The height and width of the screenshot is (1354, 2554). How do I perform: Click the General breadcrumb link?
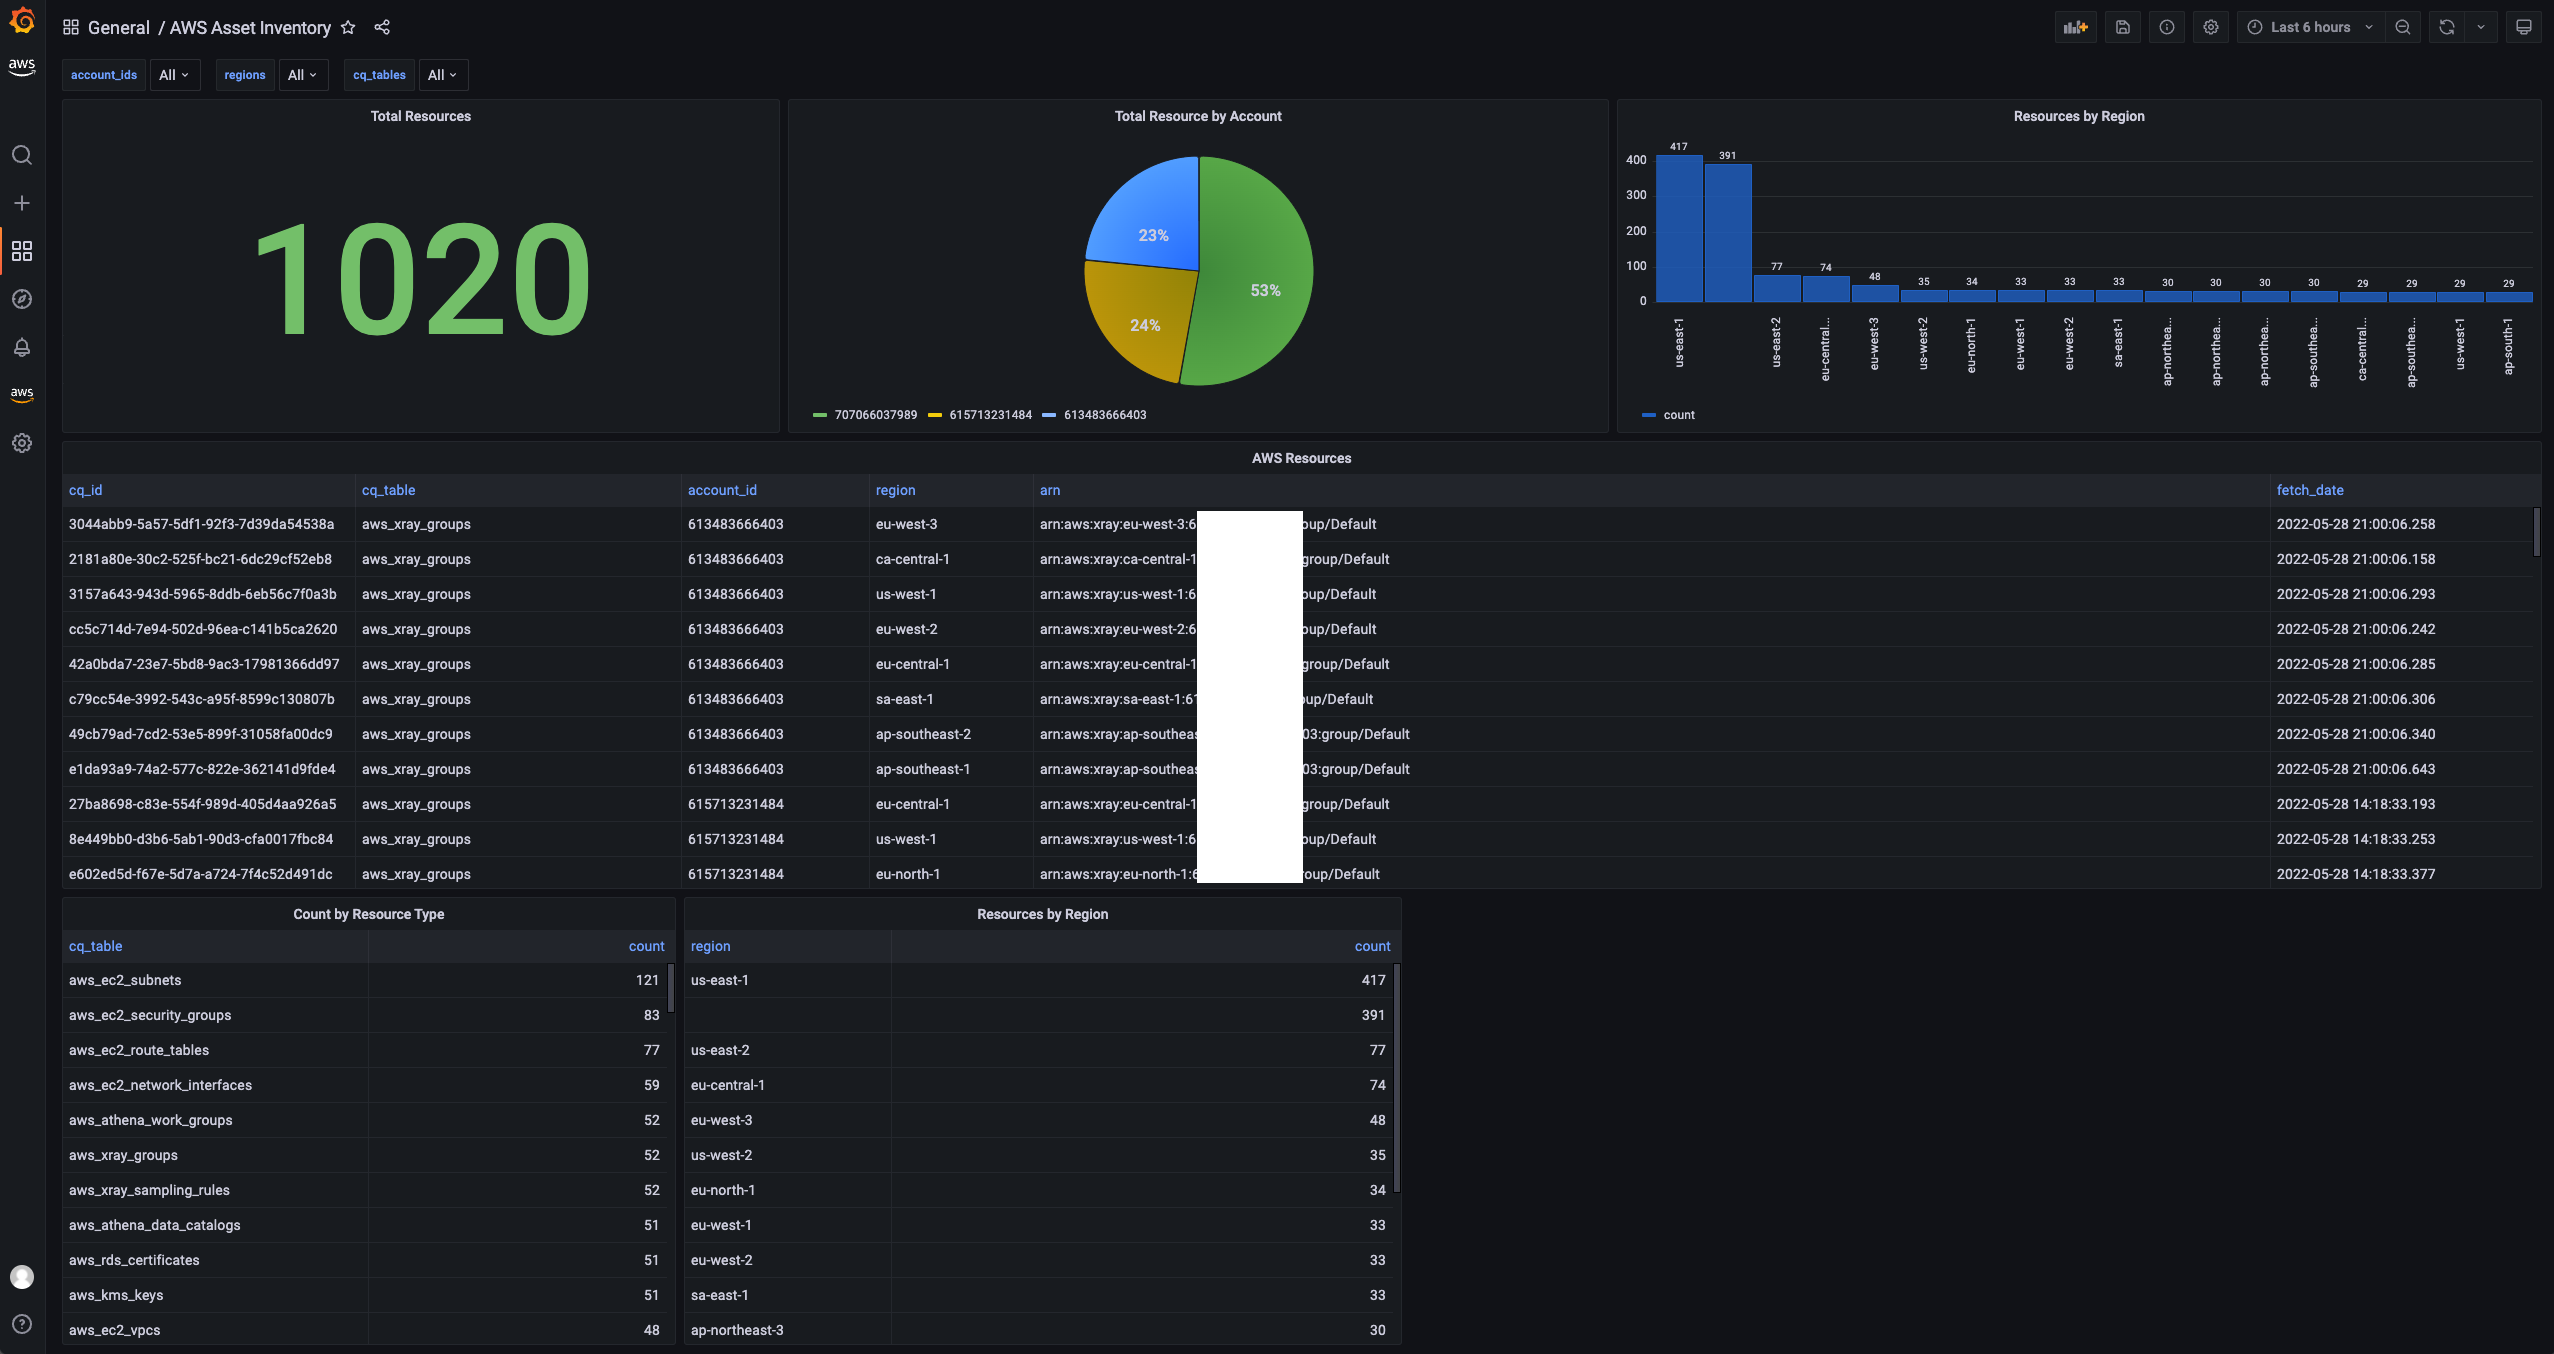tap(120, 28)
